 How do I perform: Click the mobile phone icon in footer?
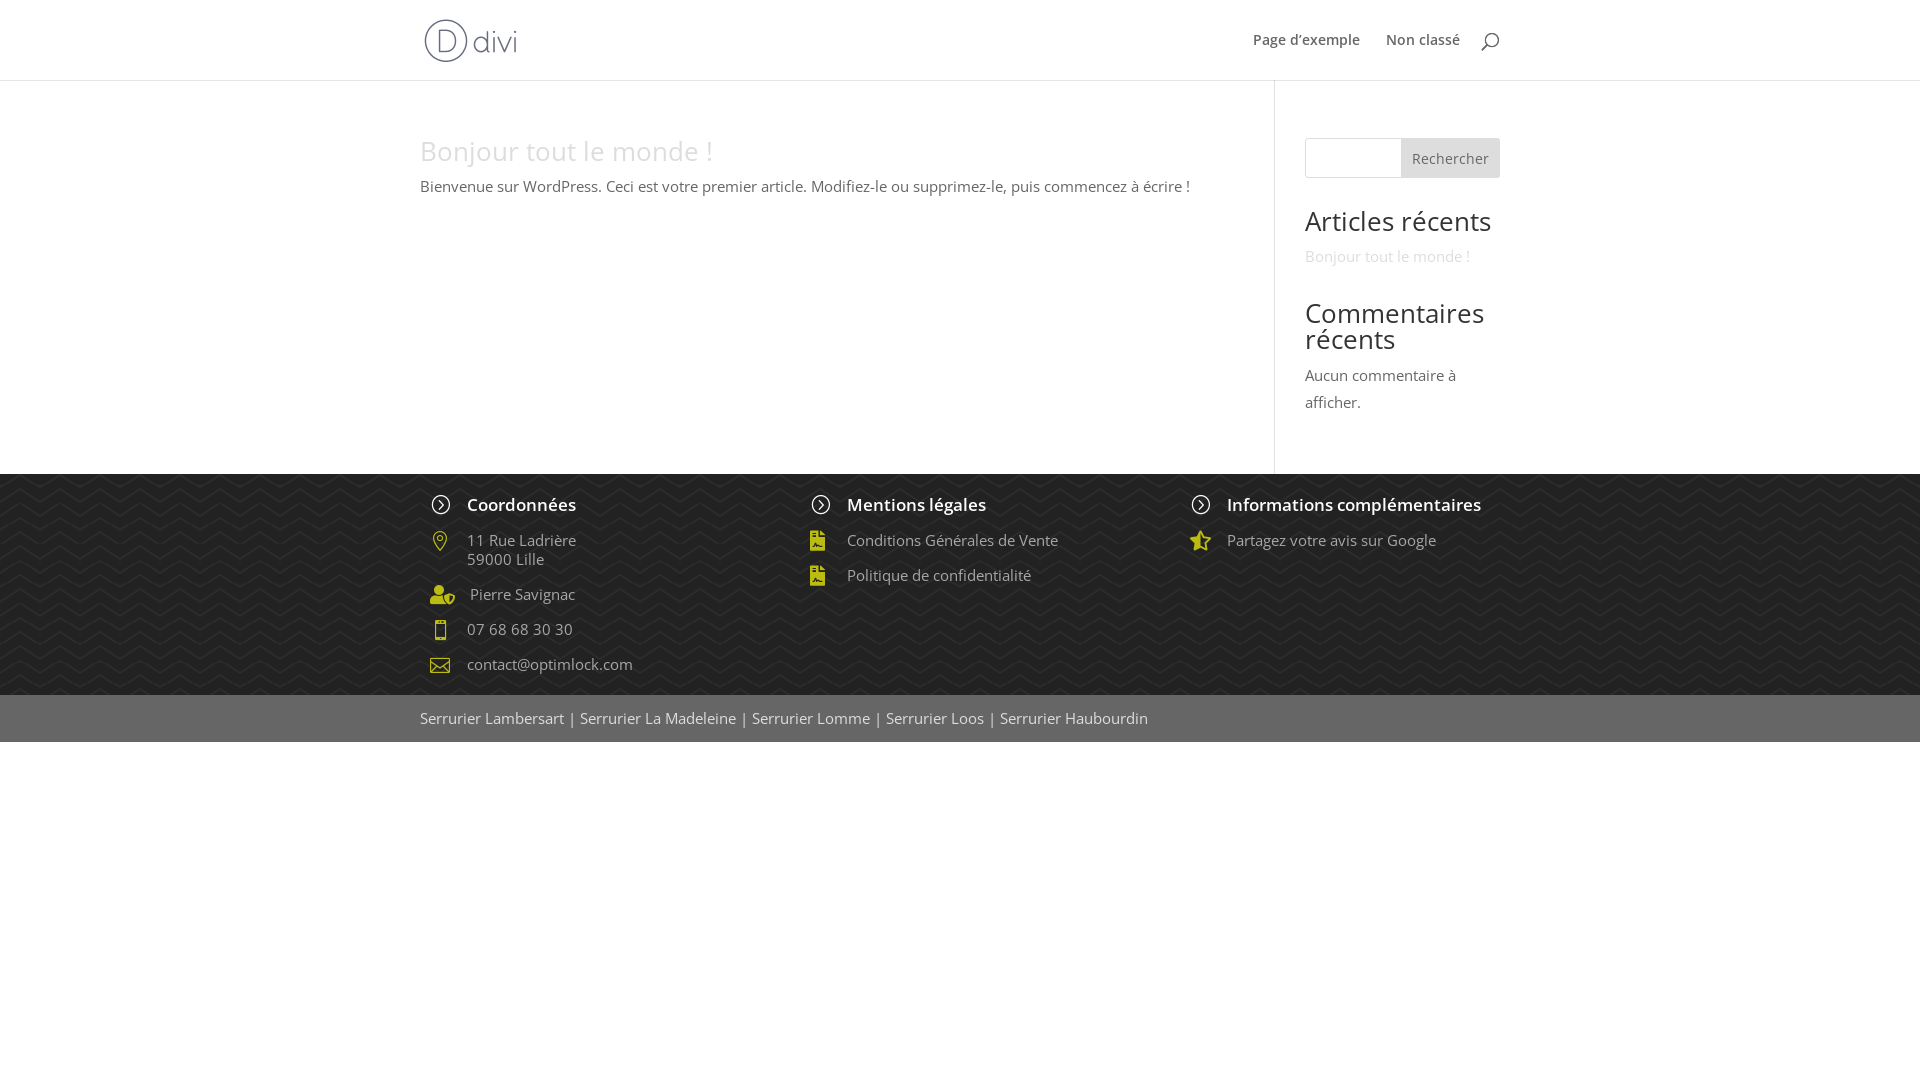click(440, 630)
